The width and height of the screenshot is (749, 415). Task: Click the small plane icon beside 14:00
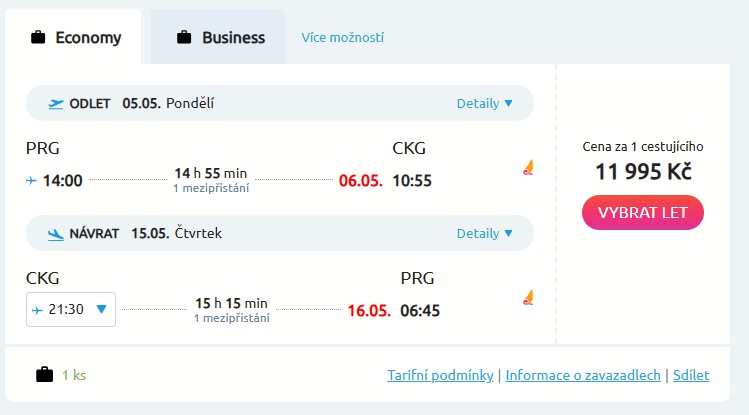31,181
